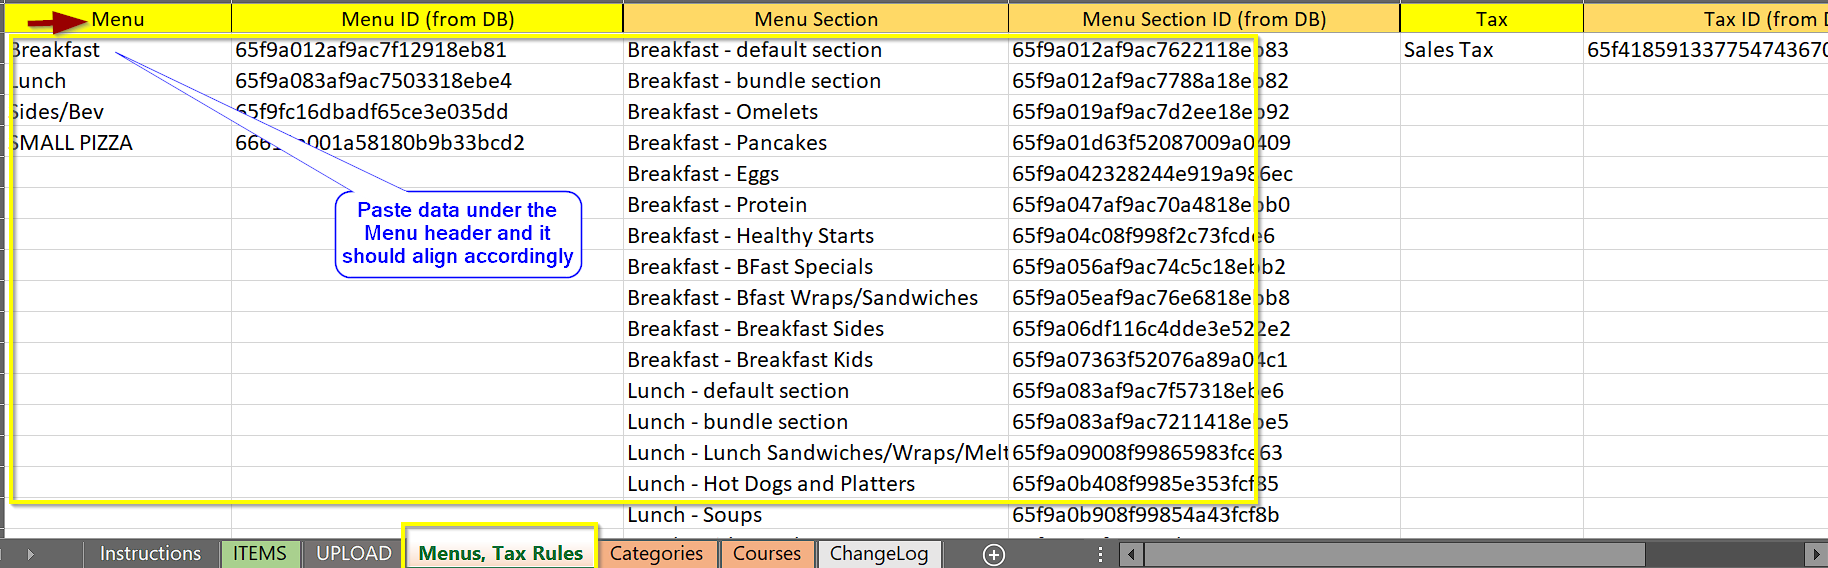Viewport: 1828px width, 568px height.
Task: Click horizontal scrollbar left arrow
Action: [x=1131, y=554]
